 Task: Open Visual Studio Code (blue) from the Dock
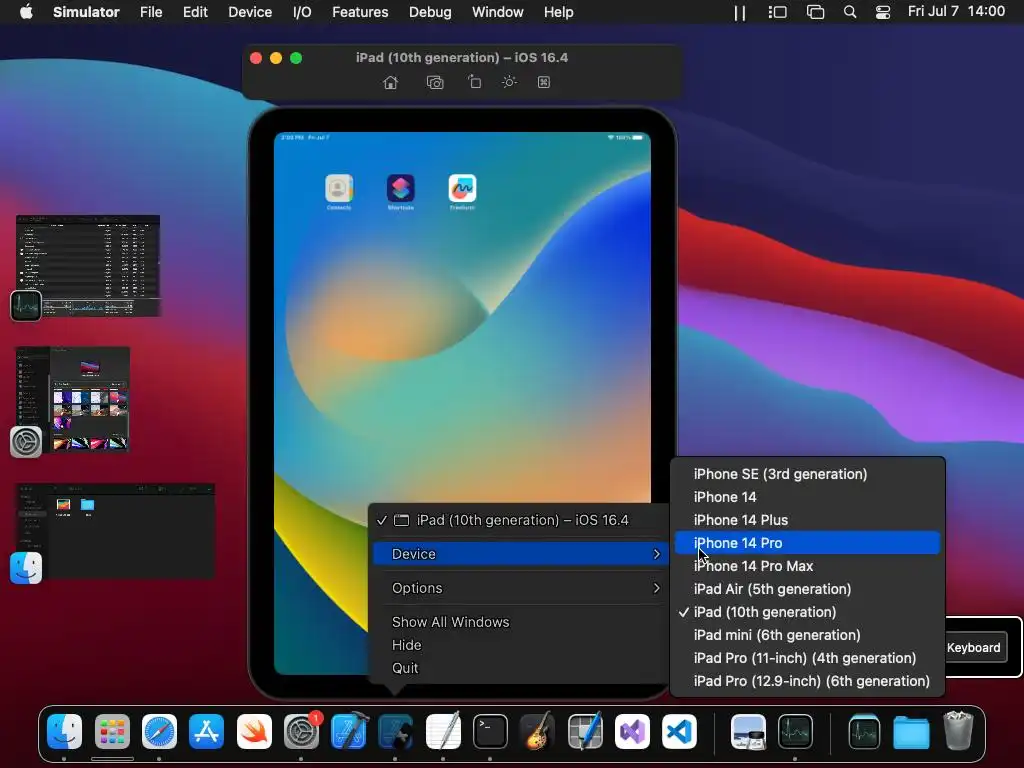[x=679, y=732]
